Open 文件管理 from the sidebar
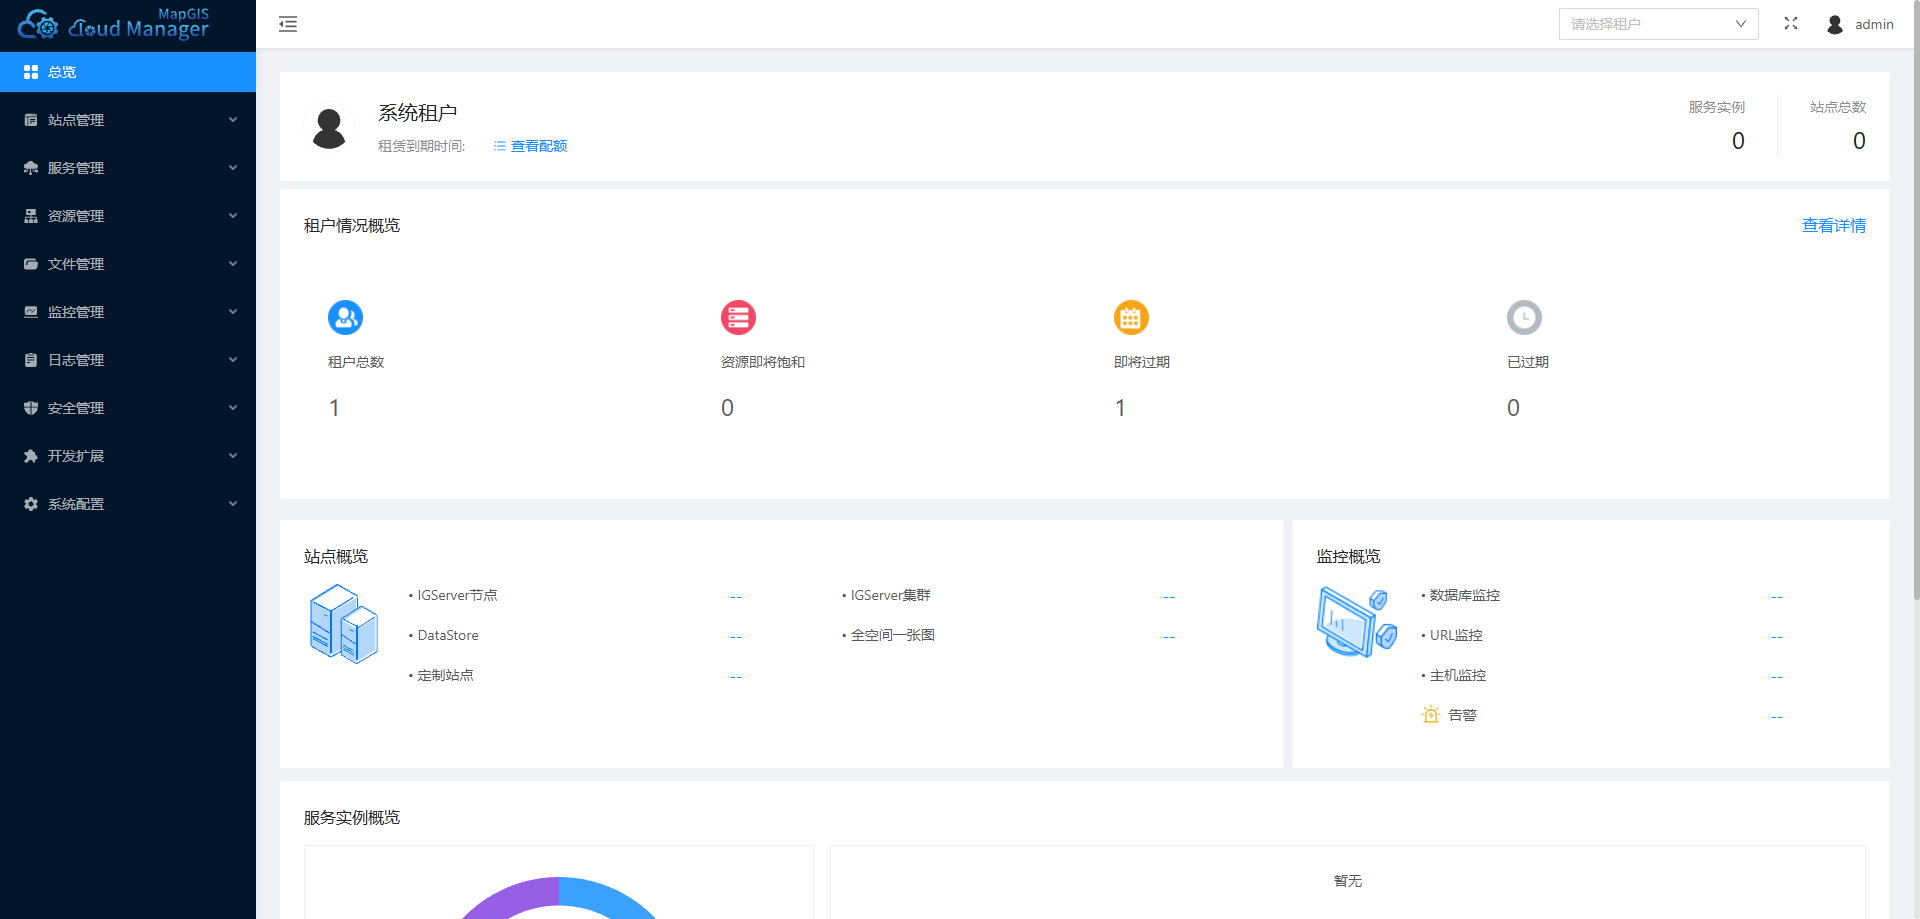1920x919 pixels. tap(75, 263)
